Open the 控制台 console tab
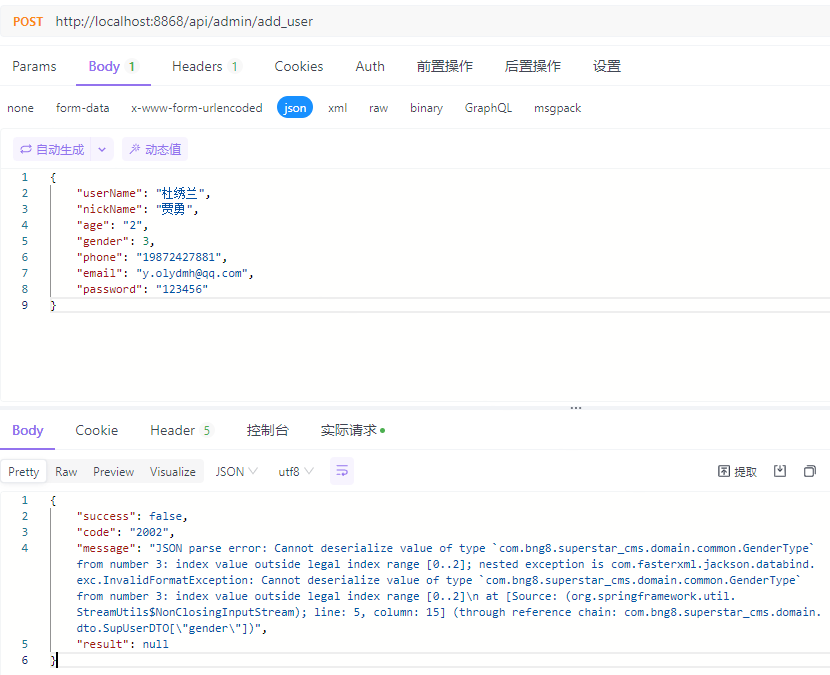The image size is (830, 675). [267, 430]
